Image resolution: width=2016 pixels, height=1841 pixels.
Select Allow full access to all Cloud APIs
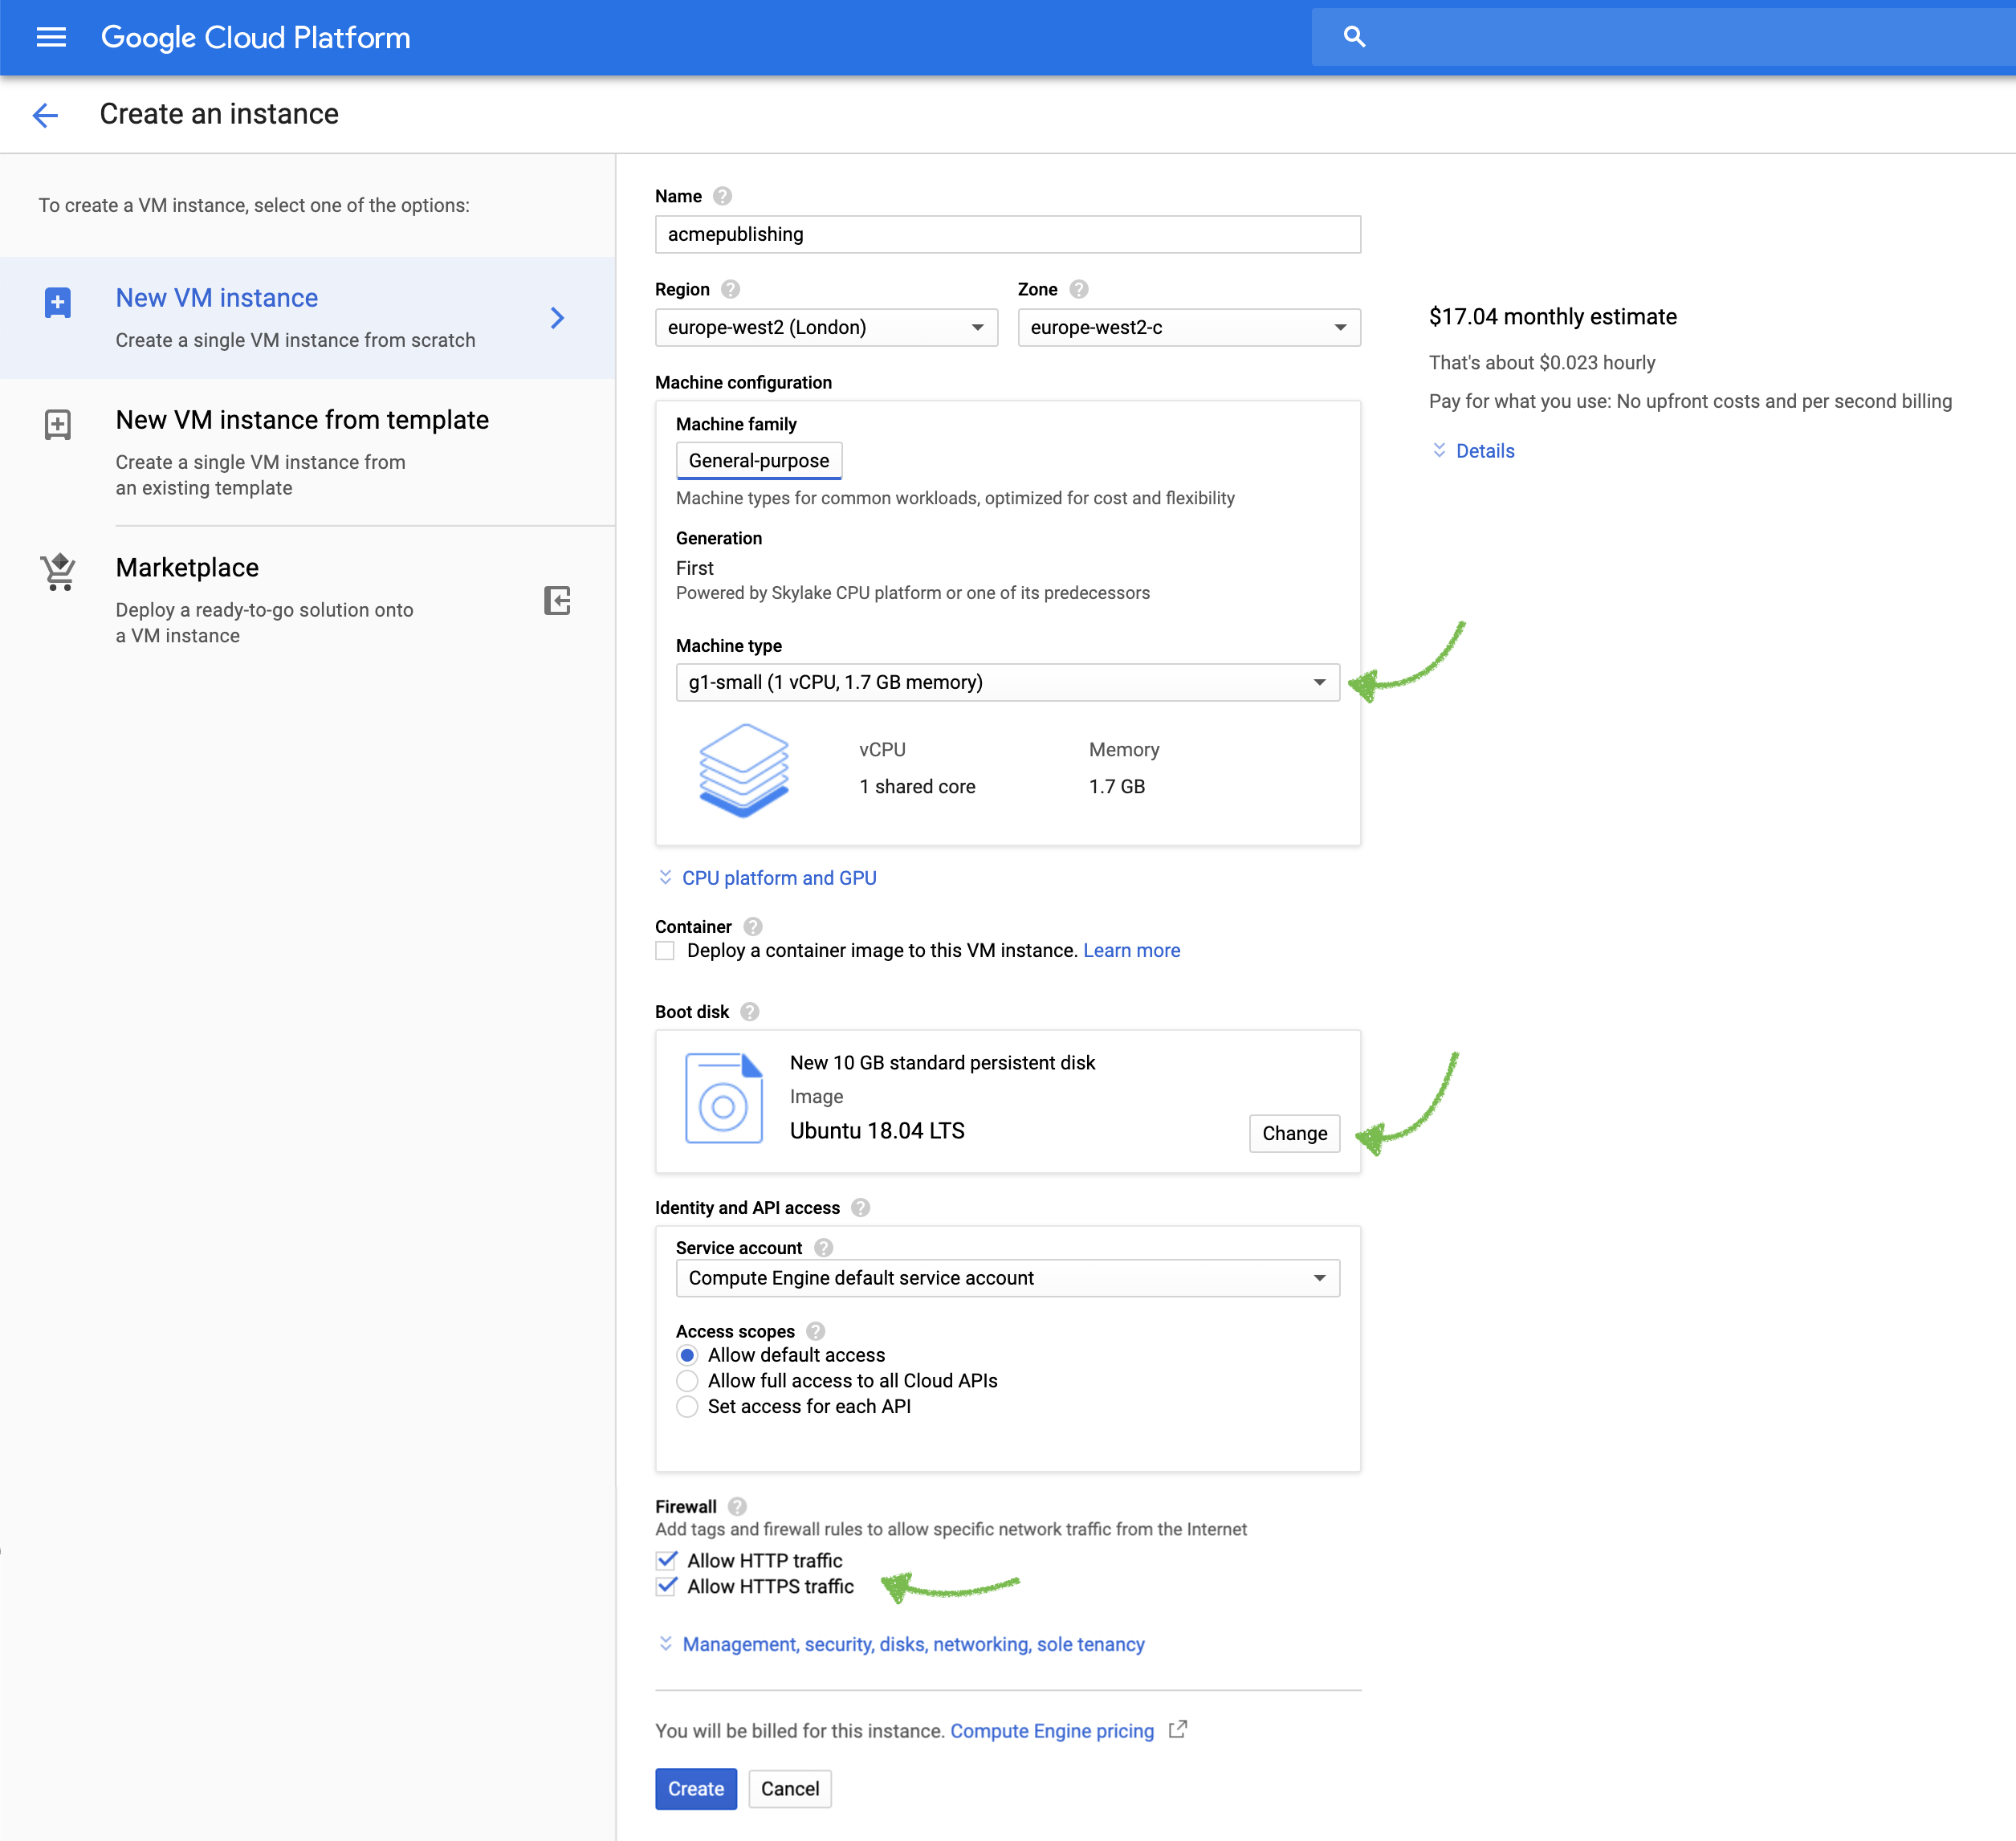[x=687, y=1381]
